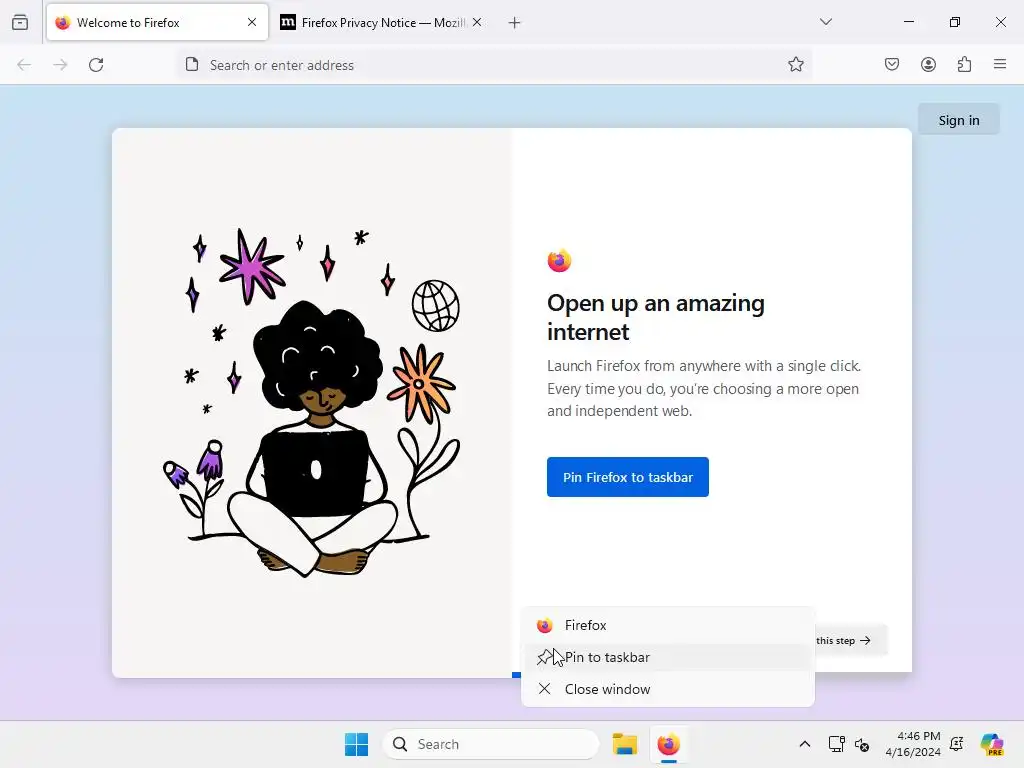The height and width of the screenshot is (768, 1024).
Task: Show hidden system tray icons
Action: point(805,744)
